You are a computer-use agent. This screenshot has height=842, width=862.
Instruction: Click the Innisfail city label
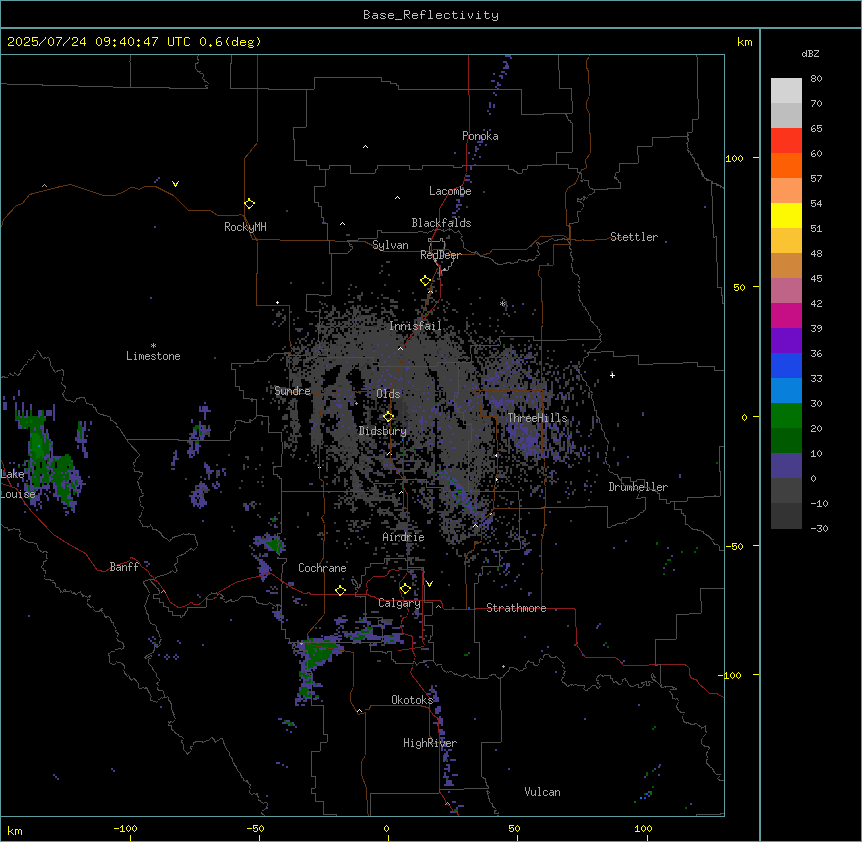coord(415,326)
